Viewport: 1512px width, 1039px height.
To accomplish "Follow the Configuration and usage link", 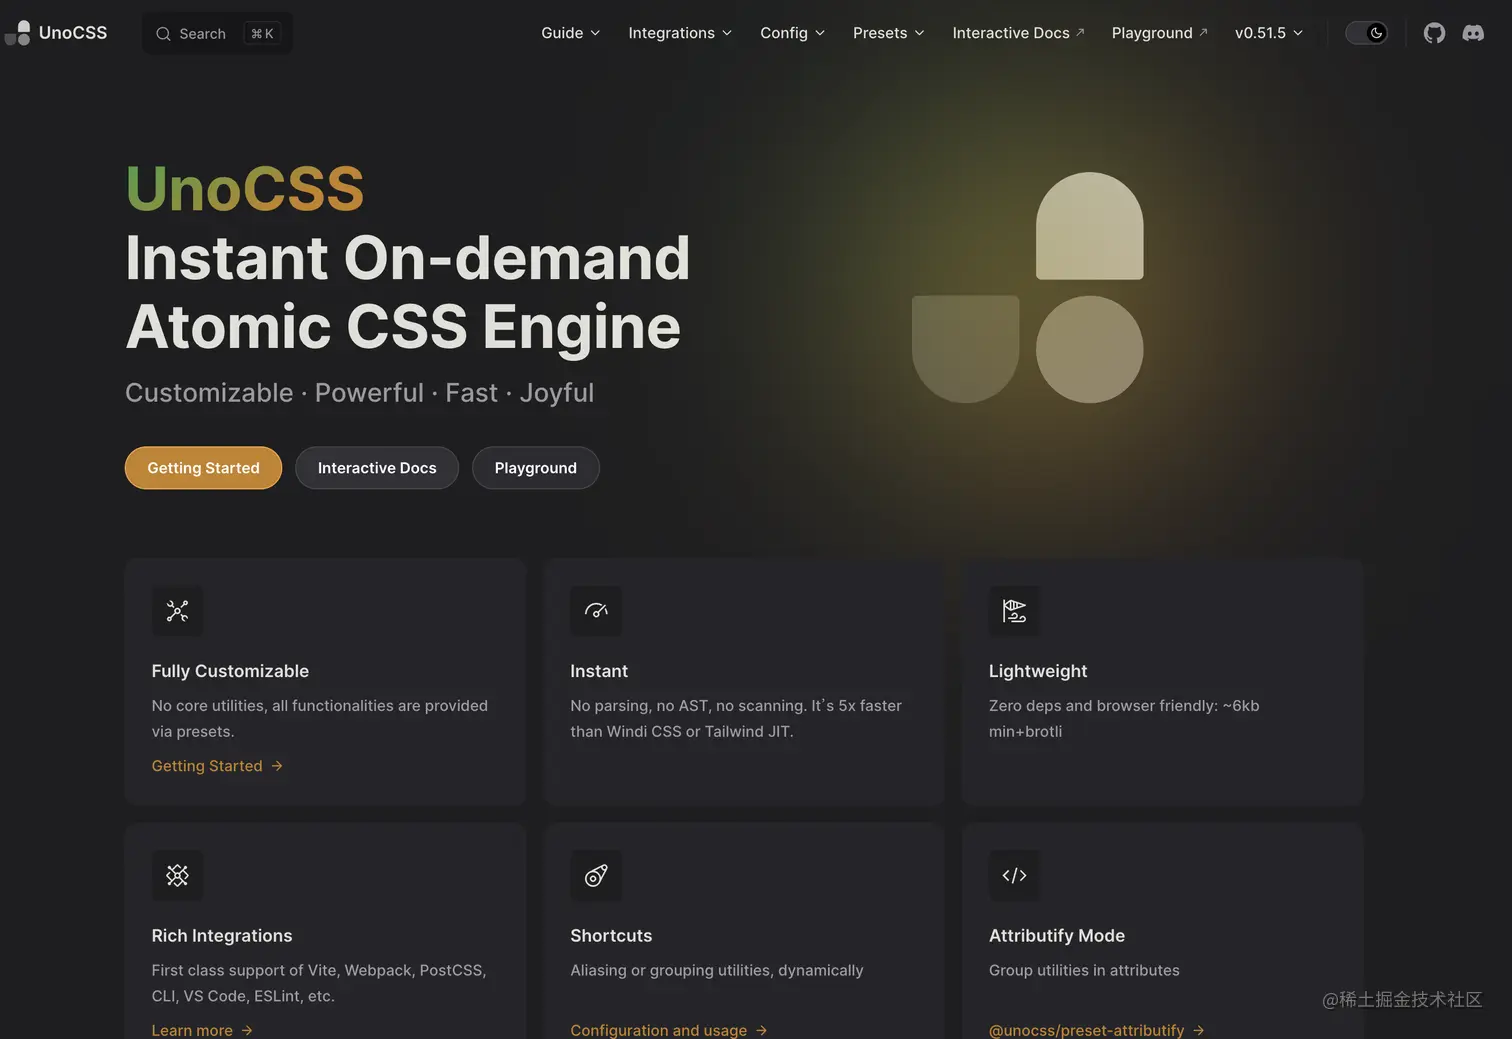I will 669,1030.
